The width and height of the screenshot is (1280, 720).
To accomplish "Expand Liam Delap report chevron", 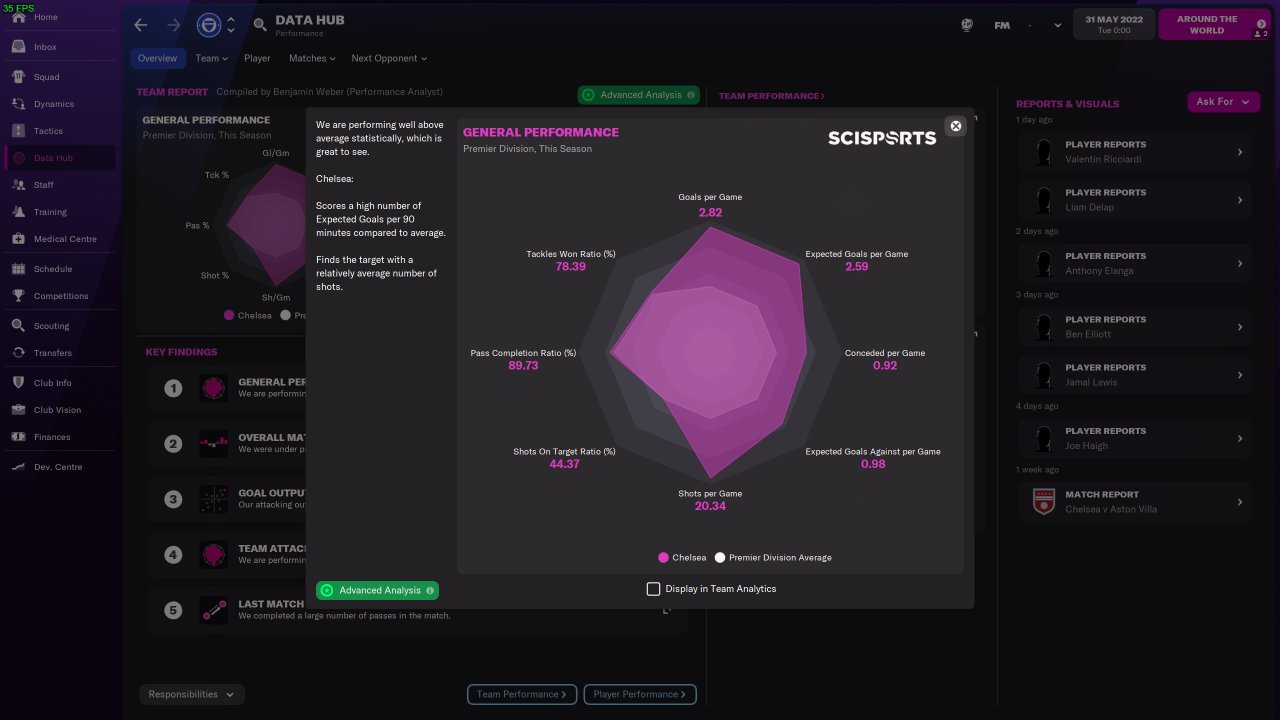I will 1240,200.
